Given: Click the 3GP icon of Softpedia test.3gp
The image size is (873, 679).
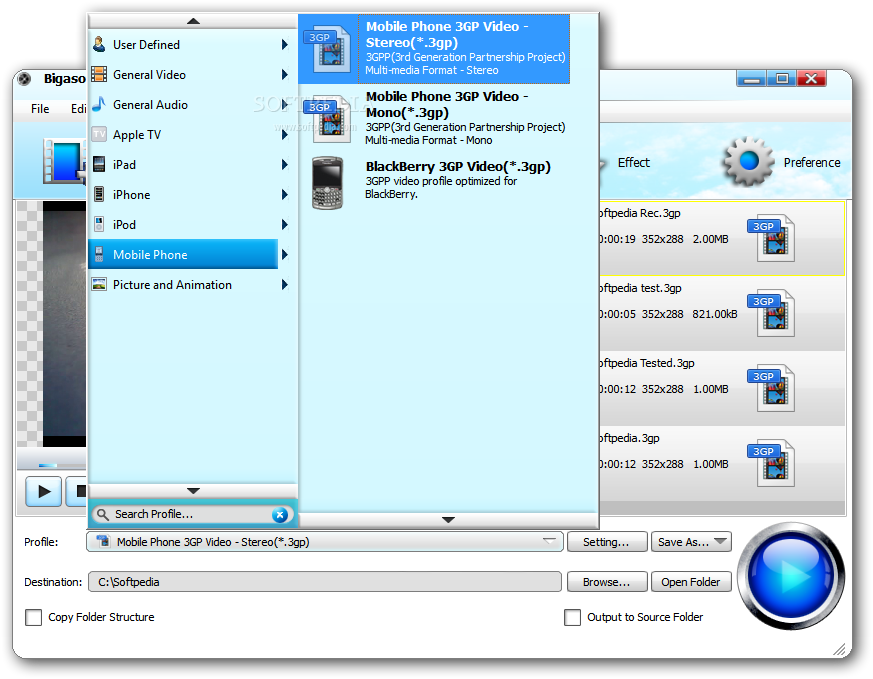Looking at the screenshot, I should pyautogui.click(x=772, y=313).
